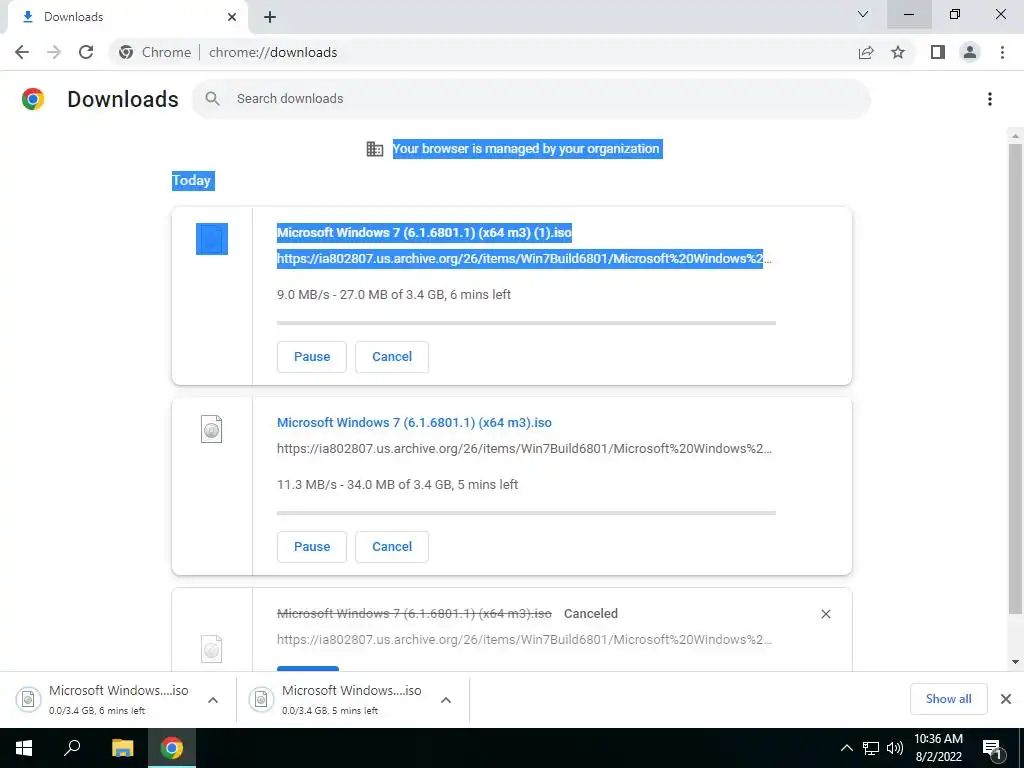Click the partially visible blue button in canceled card

308,668
